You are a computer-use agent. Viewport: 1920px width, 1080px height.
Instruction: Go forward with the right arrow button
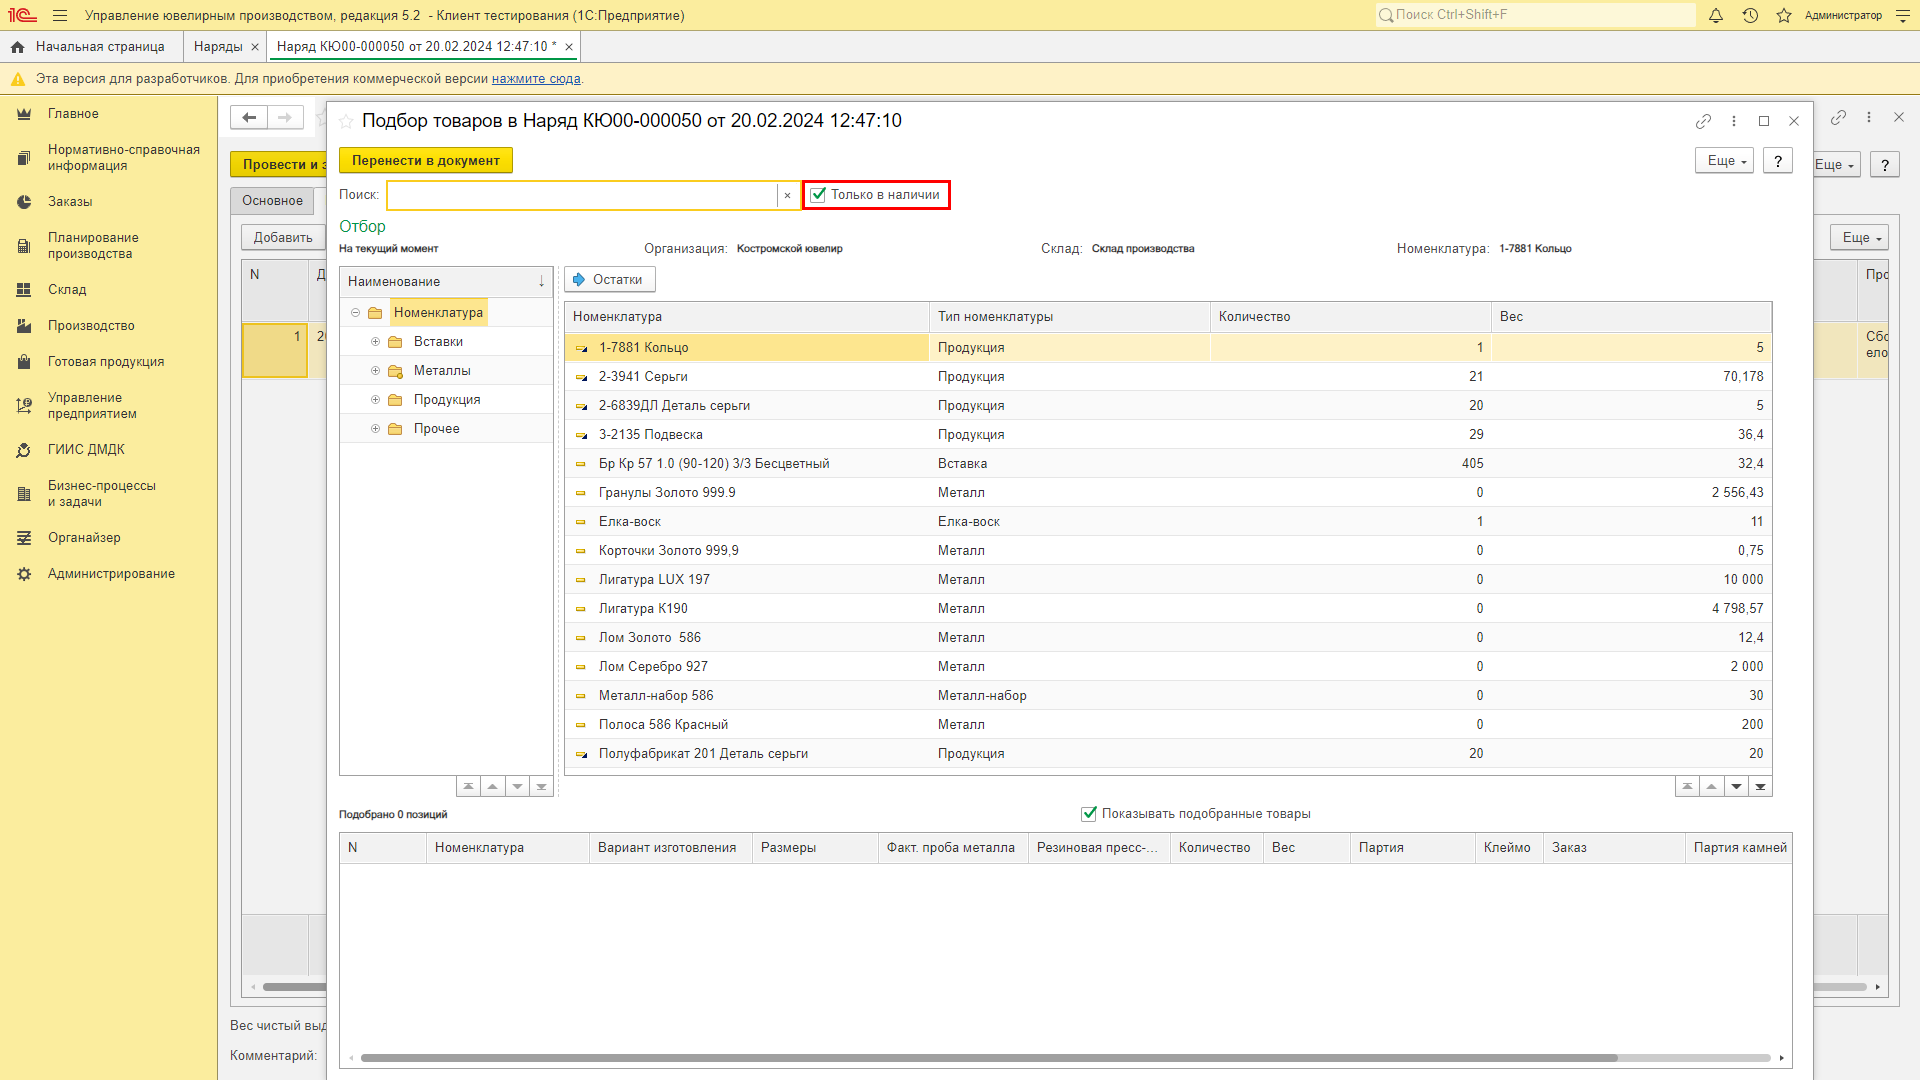(285, 118)
